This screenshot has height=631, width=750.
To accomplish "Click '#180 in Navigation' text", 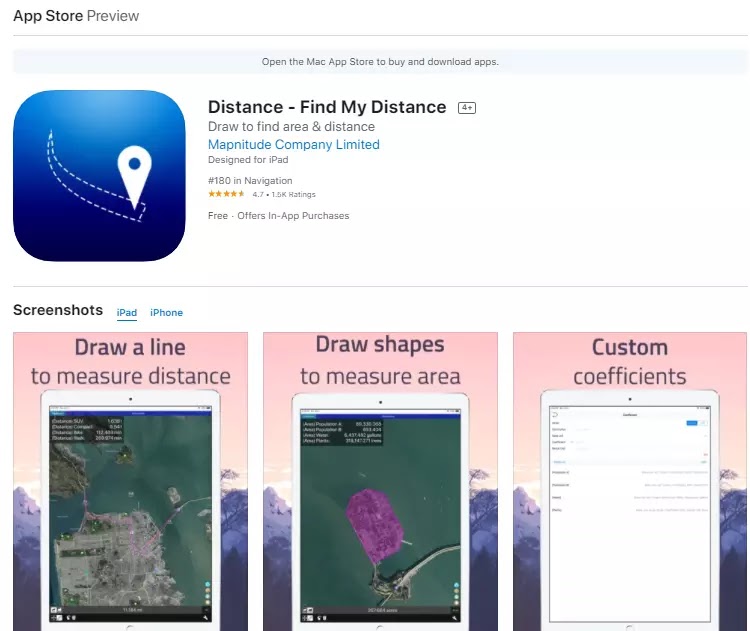I will tap(250, 180).
